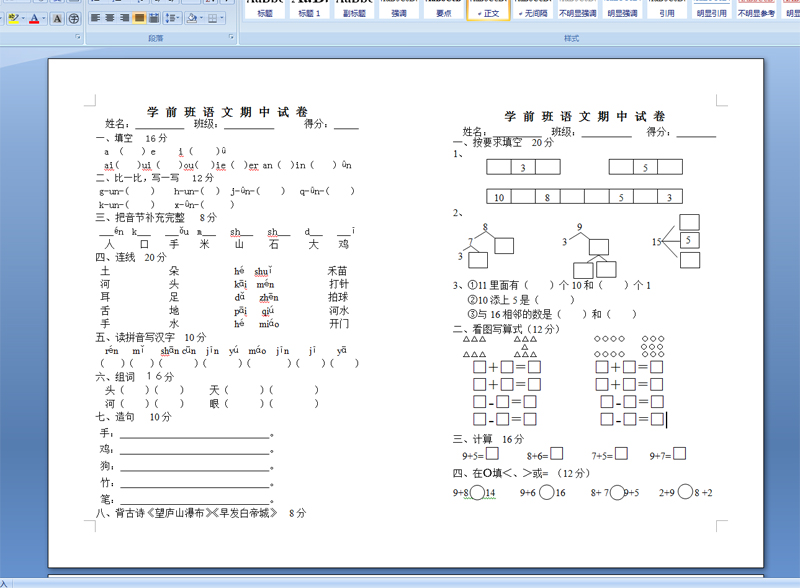This screenshot has height=588, width=800.
Task: Open highlight color dropdown arrow
Action: tap(23, 19)
